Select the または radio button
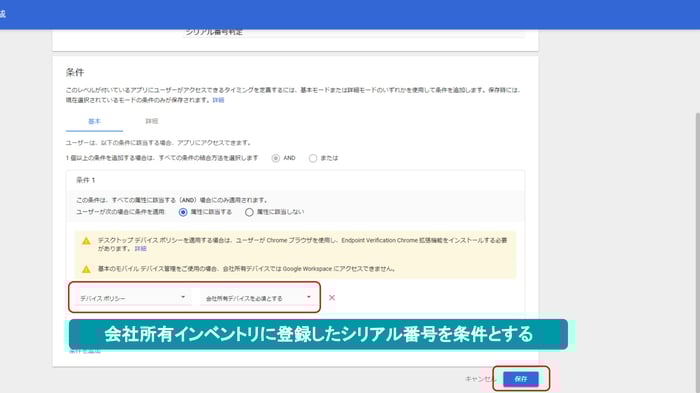Screen dimensions: 700x393 [313, 158]
